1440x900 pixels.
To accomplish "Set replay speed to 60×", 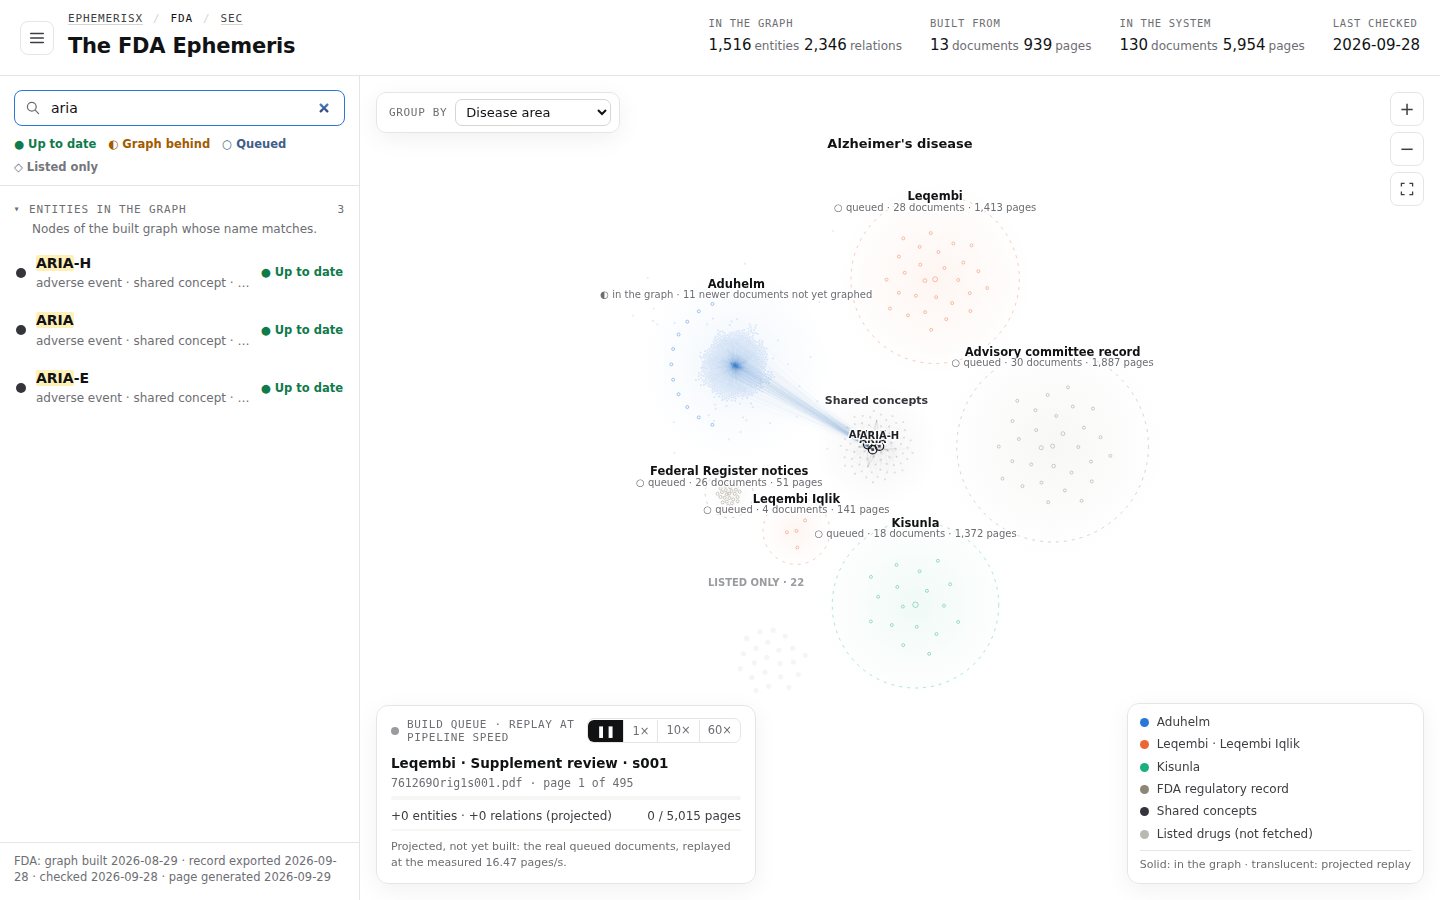I will [x=719, y=731].
